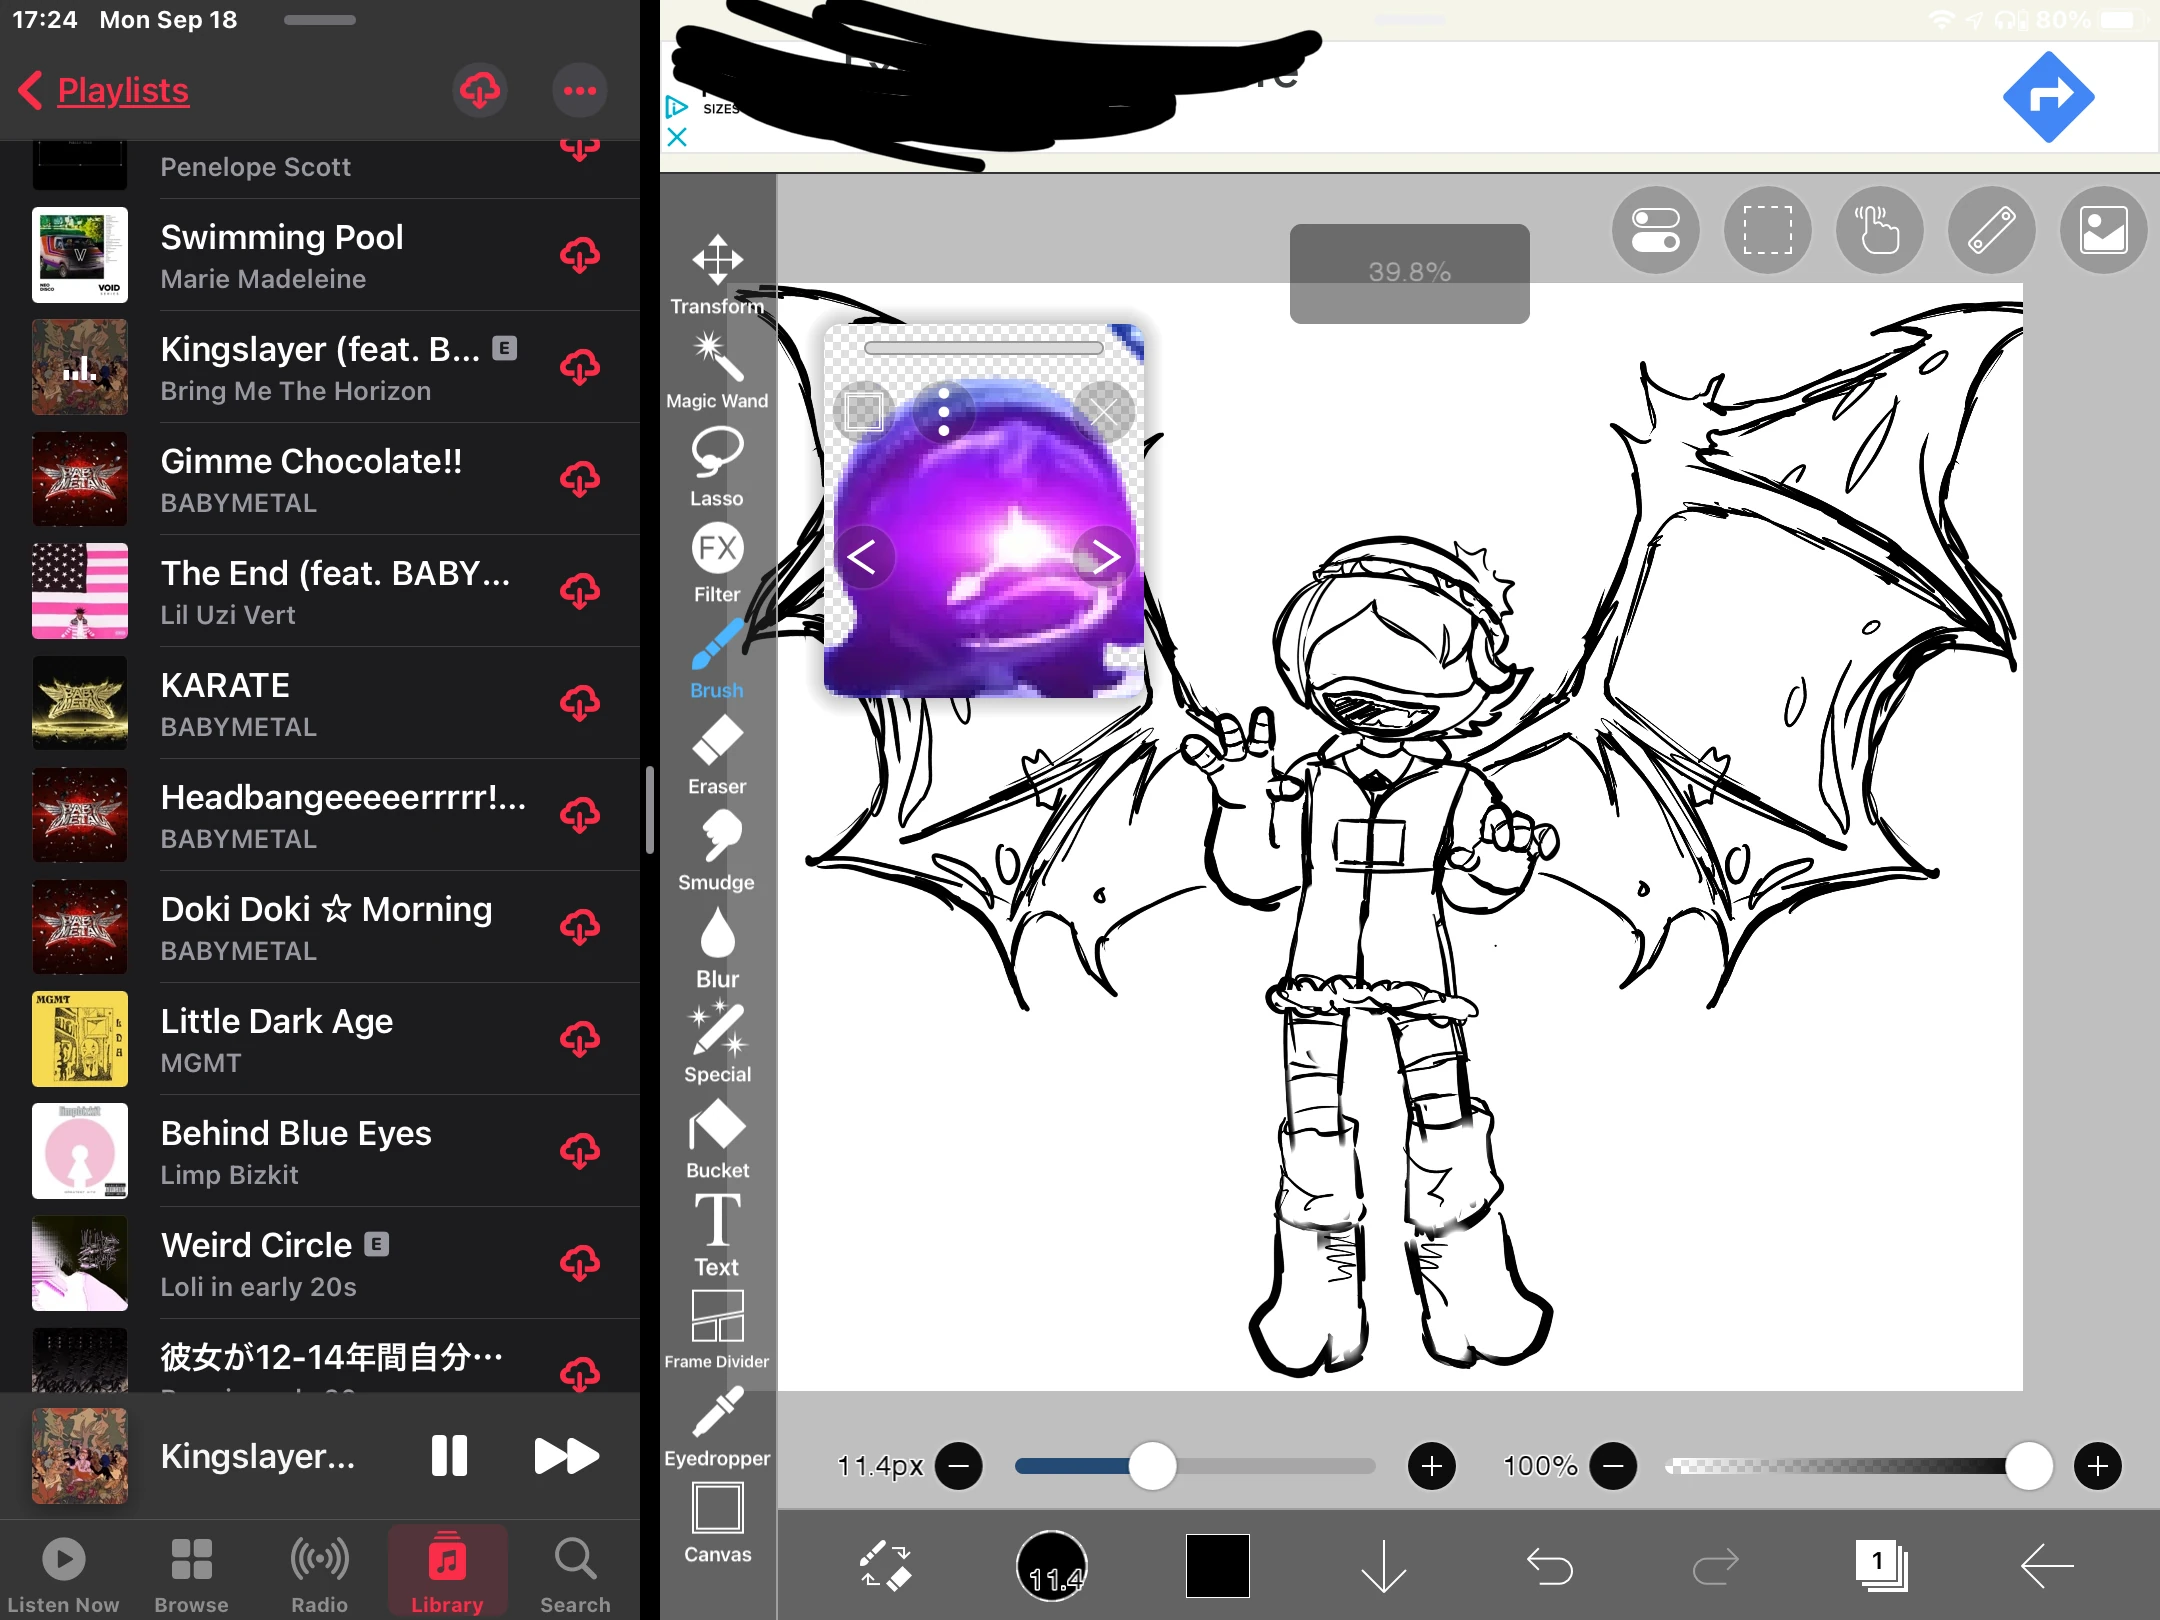Open the black color swatch

pyautogui.click(x=1217, y=1566)
